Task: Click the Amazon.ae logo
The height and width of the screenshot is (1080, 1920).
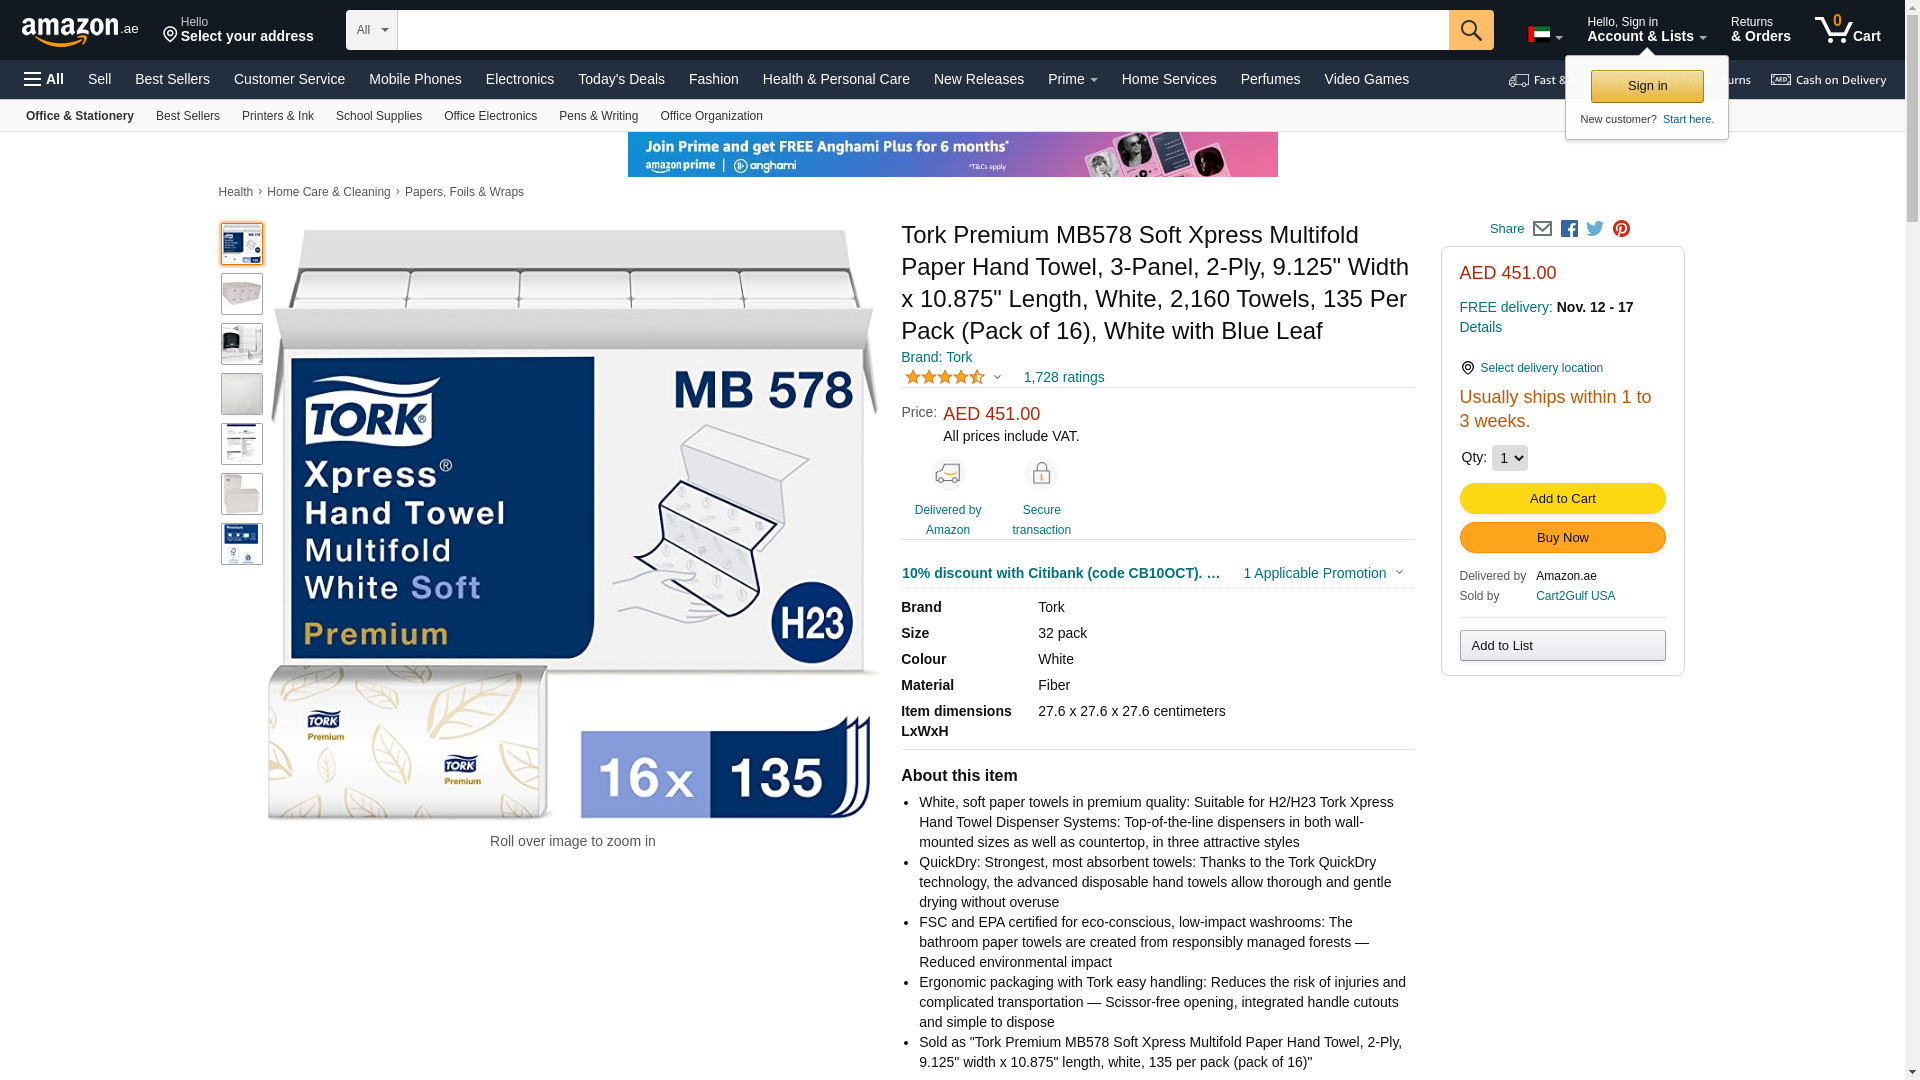Action: click(x=80, y=31)
